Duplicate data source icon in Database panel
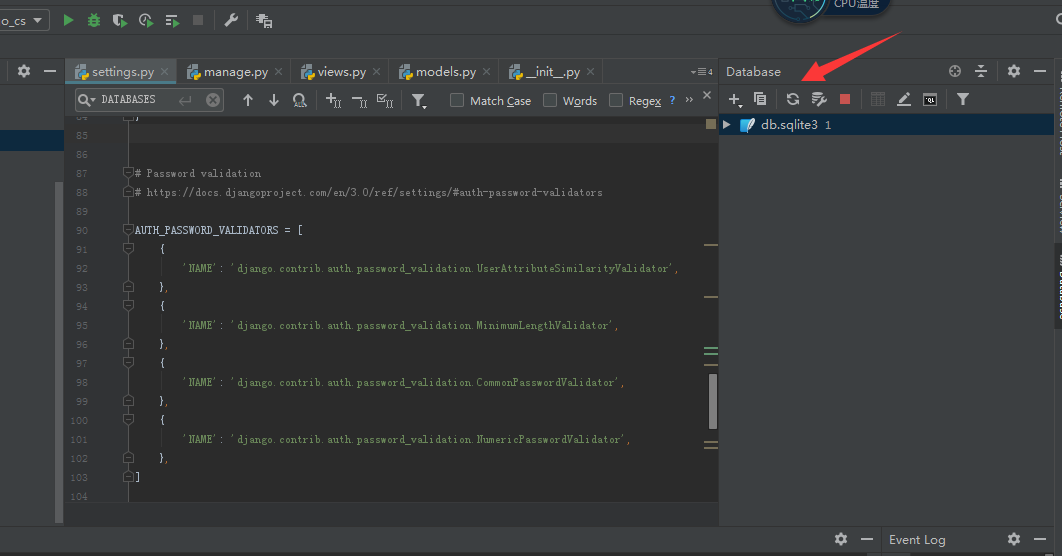1062x556 pixels. coord(760,99)
